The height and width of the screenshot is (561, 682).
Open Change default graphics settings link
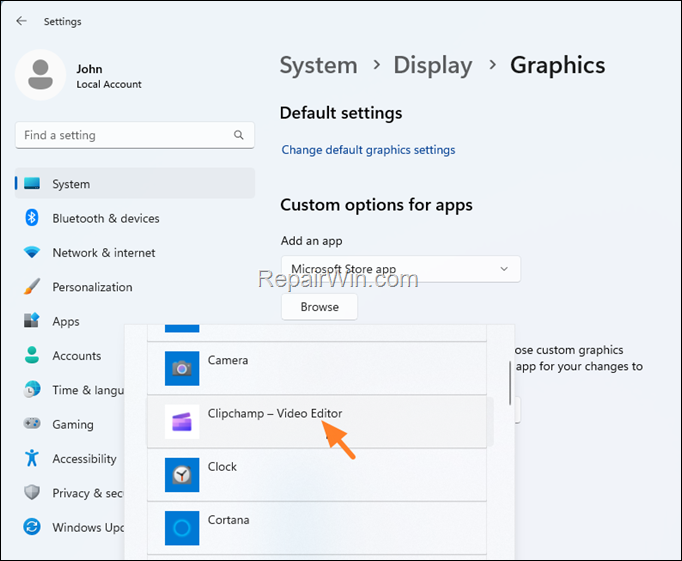(x=368, y=150)
